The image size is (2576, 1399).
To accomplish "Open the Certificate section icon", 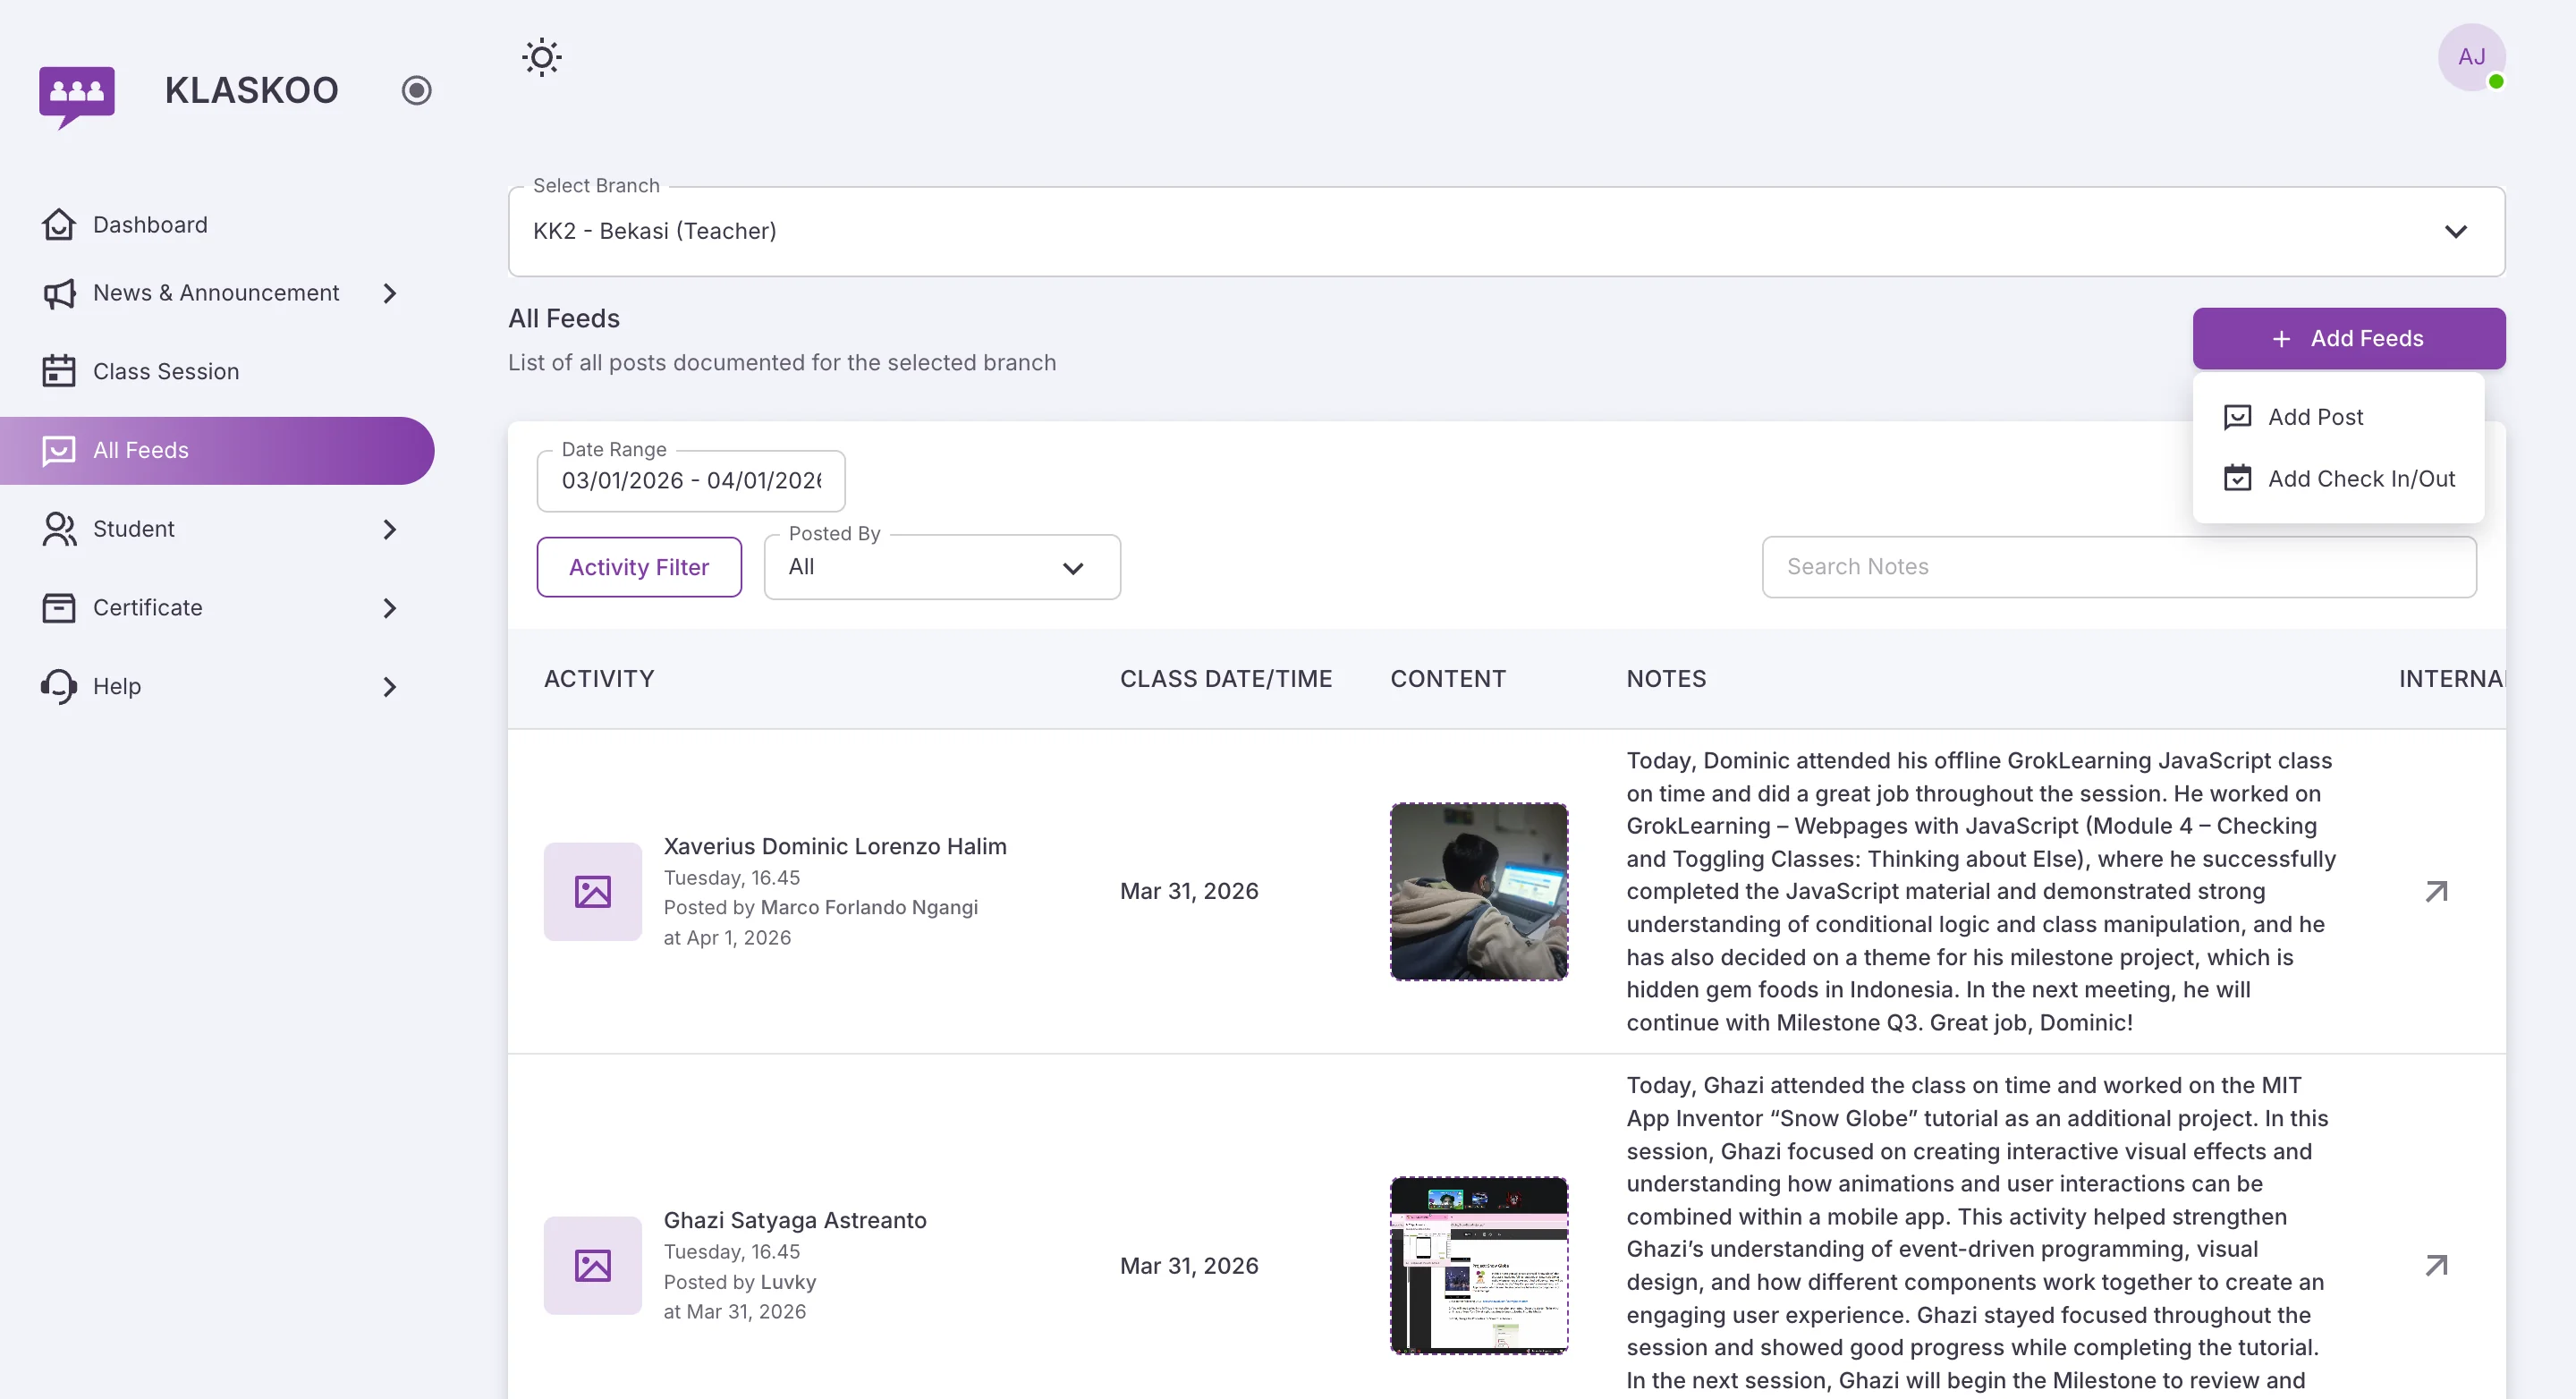I will 58,607.
